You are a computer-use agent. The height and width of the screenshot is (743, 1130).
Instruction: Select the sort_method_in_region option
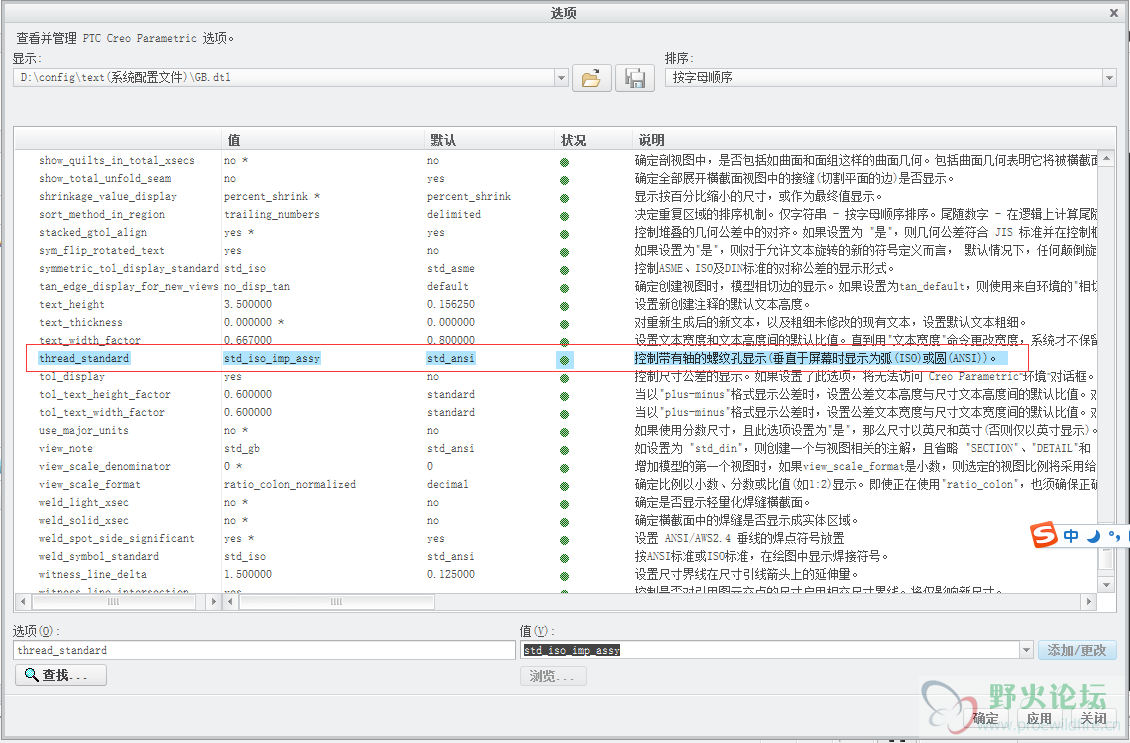tap(102, 214)
